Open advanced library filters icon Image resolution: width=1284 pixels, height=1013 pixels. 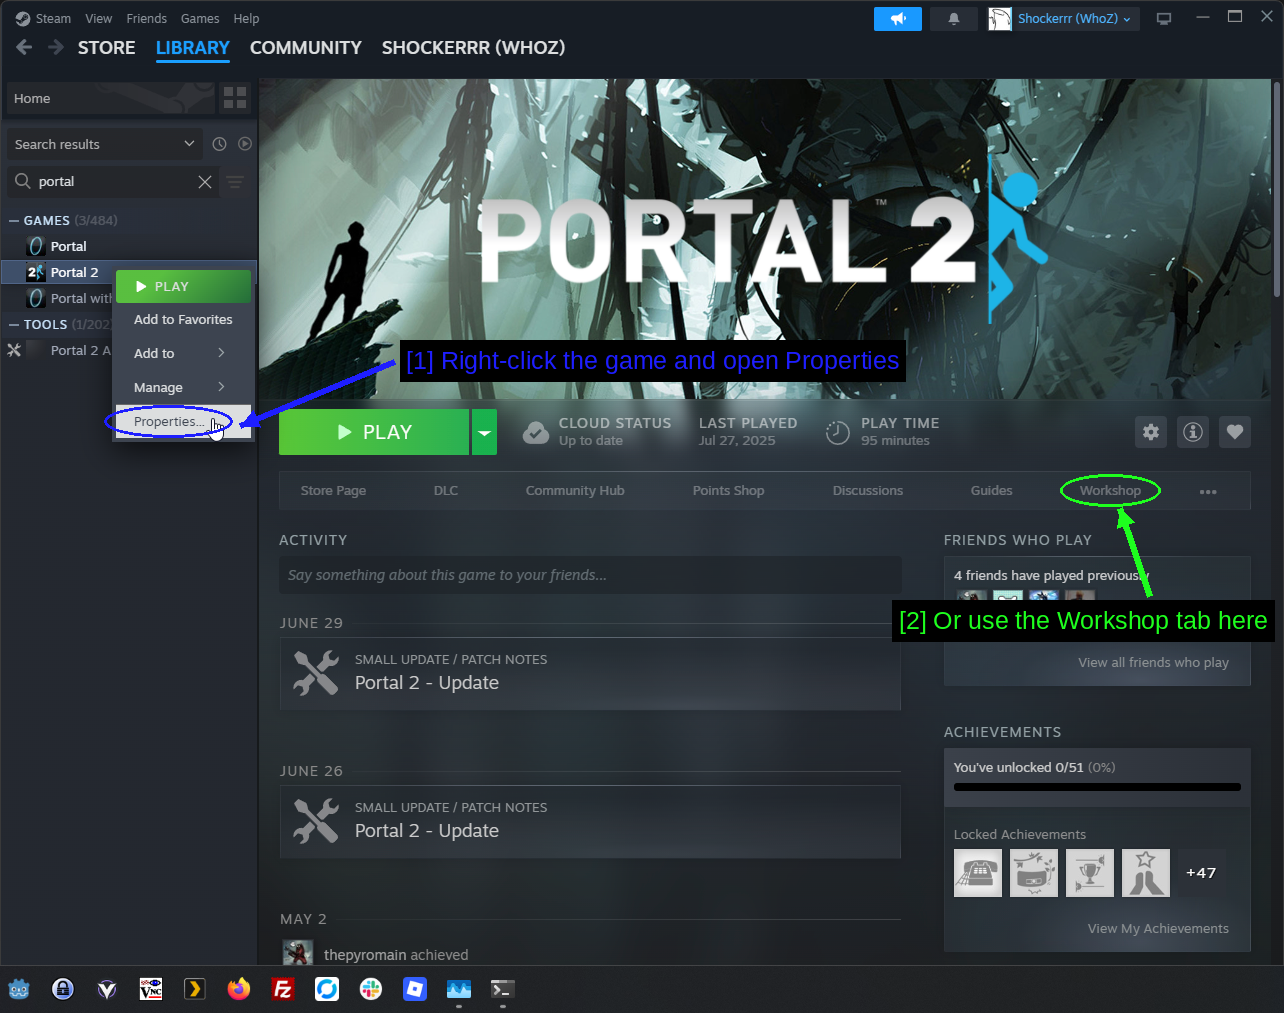(235, 181)
